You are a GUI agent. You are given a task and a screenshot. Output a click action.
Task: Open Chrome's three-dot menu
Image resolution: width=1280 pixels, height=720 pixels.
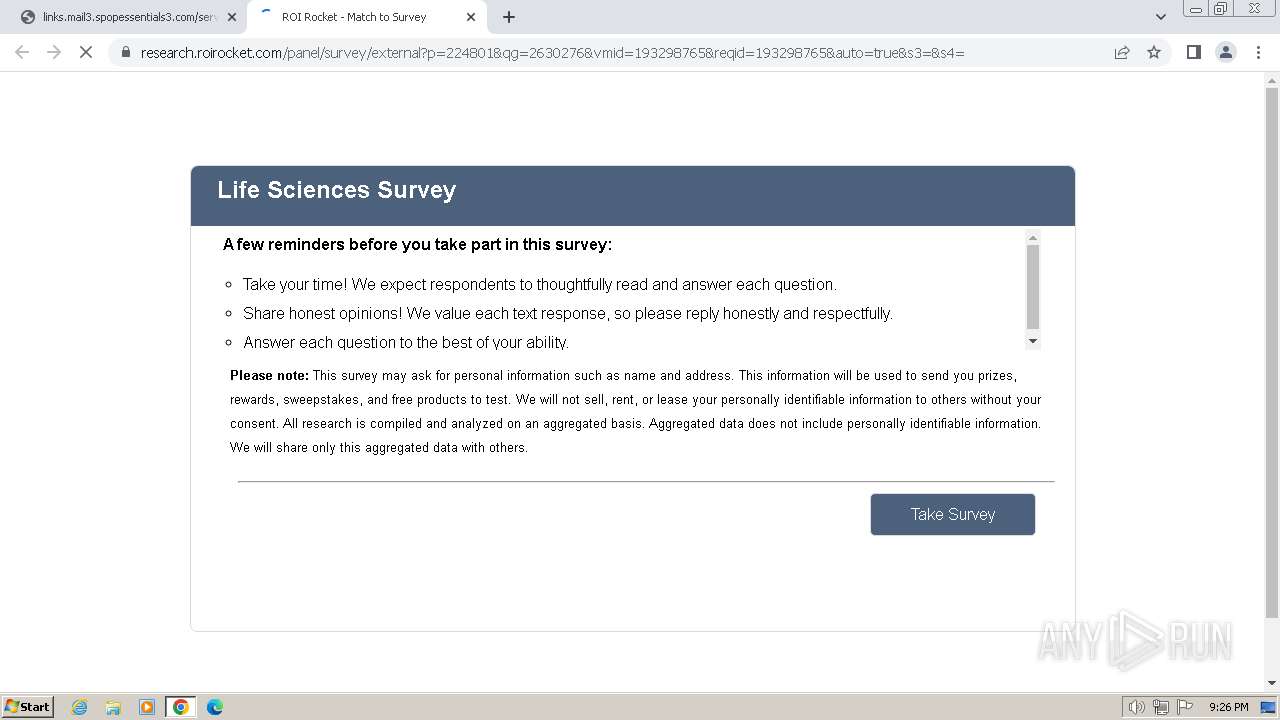point(1258,52)
